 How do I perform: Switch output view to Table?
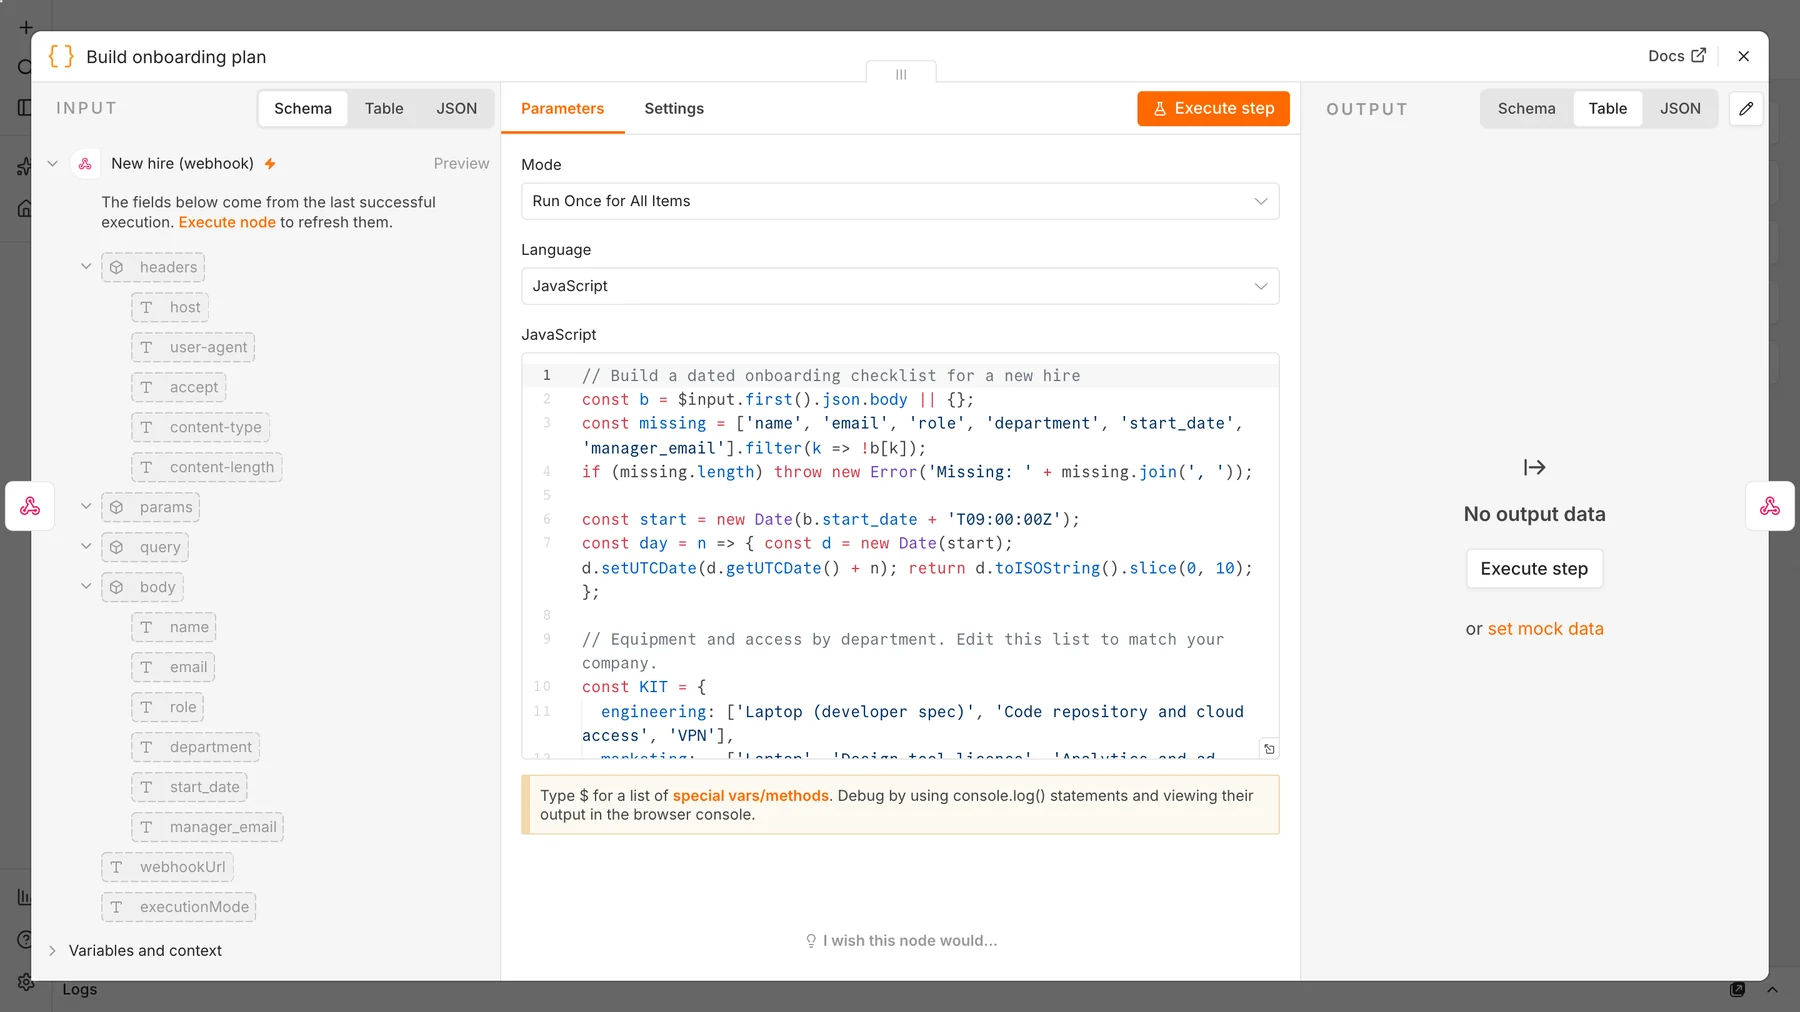point(1608,108)
